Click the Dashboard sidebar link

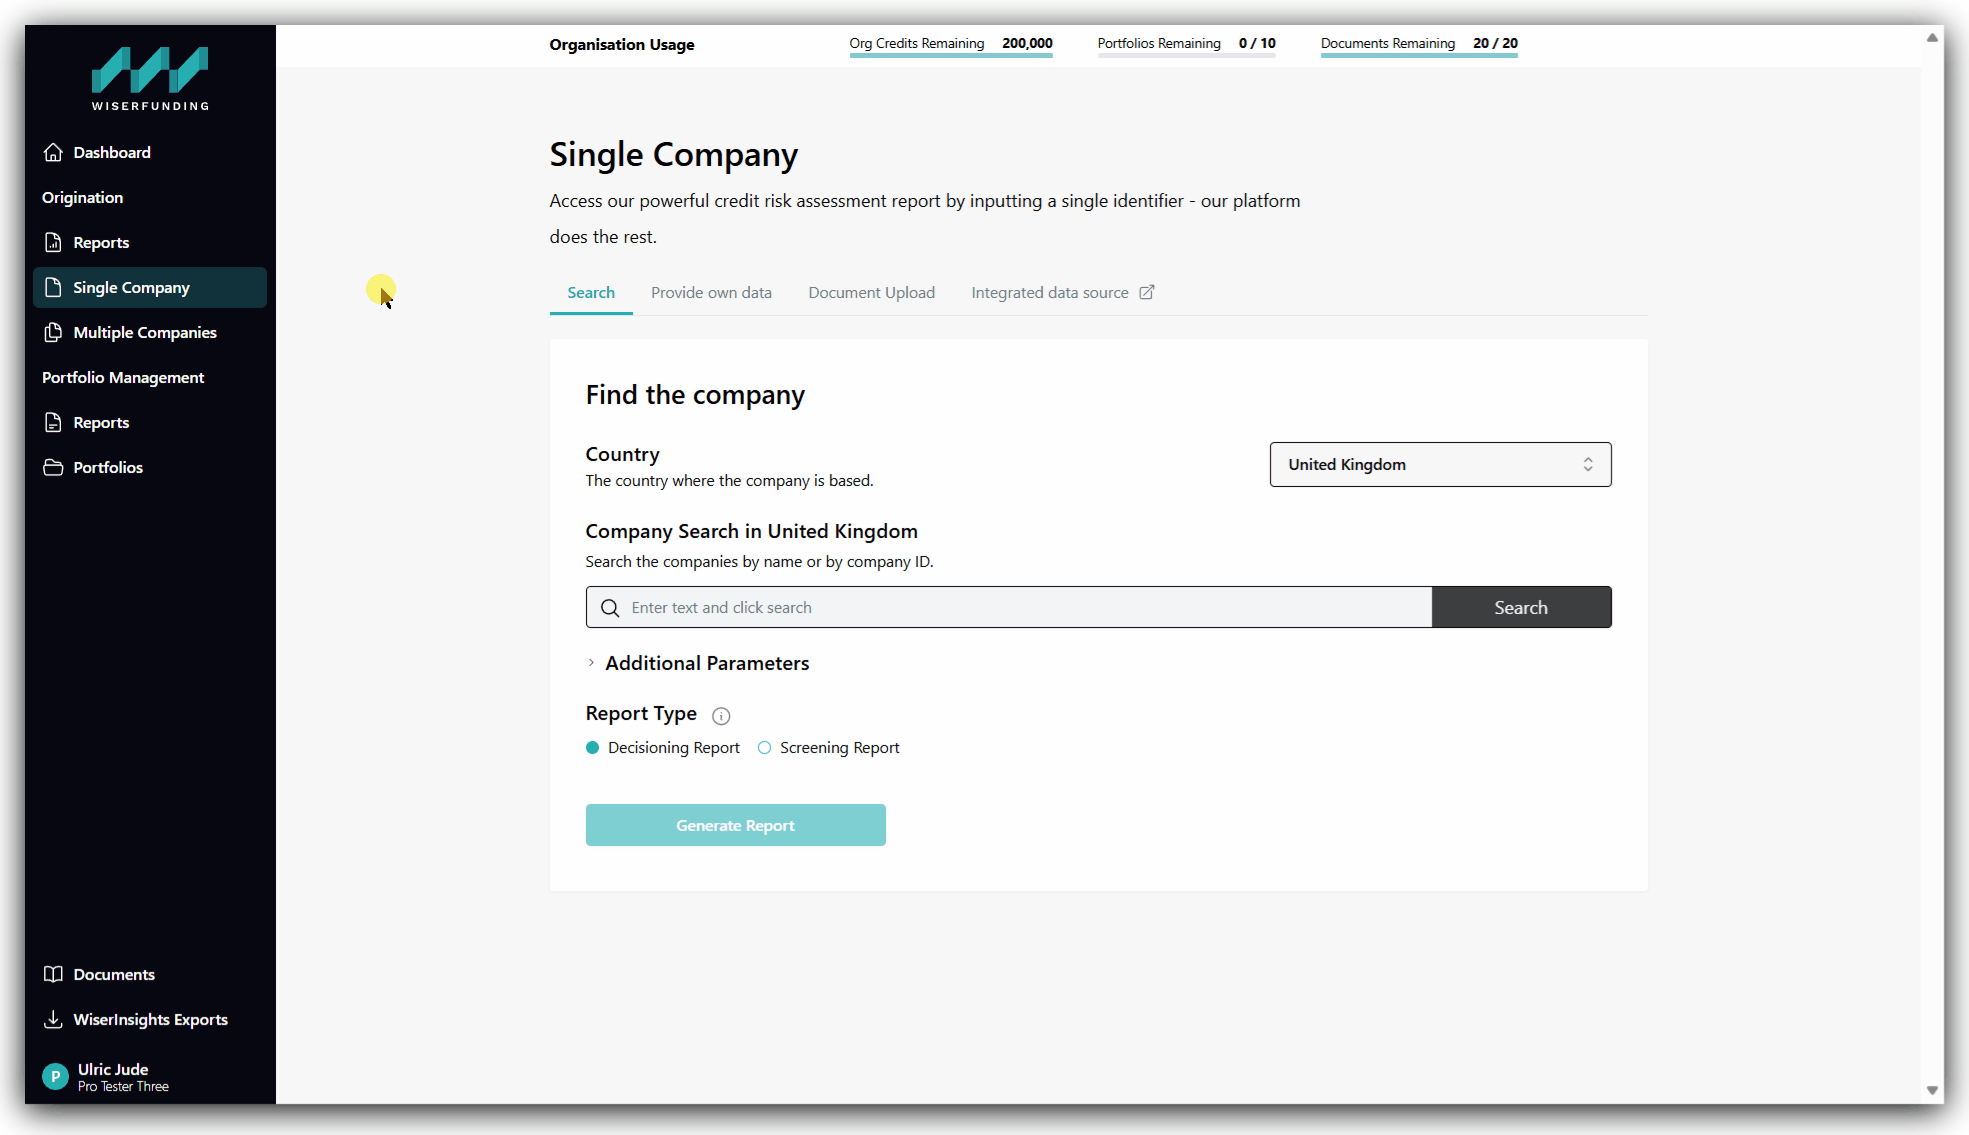tap(150, 152)
